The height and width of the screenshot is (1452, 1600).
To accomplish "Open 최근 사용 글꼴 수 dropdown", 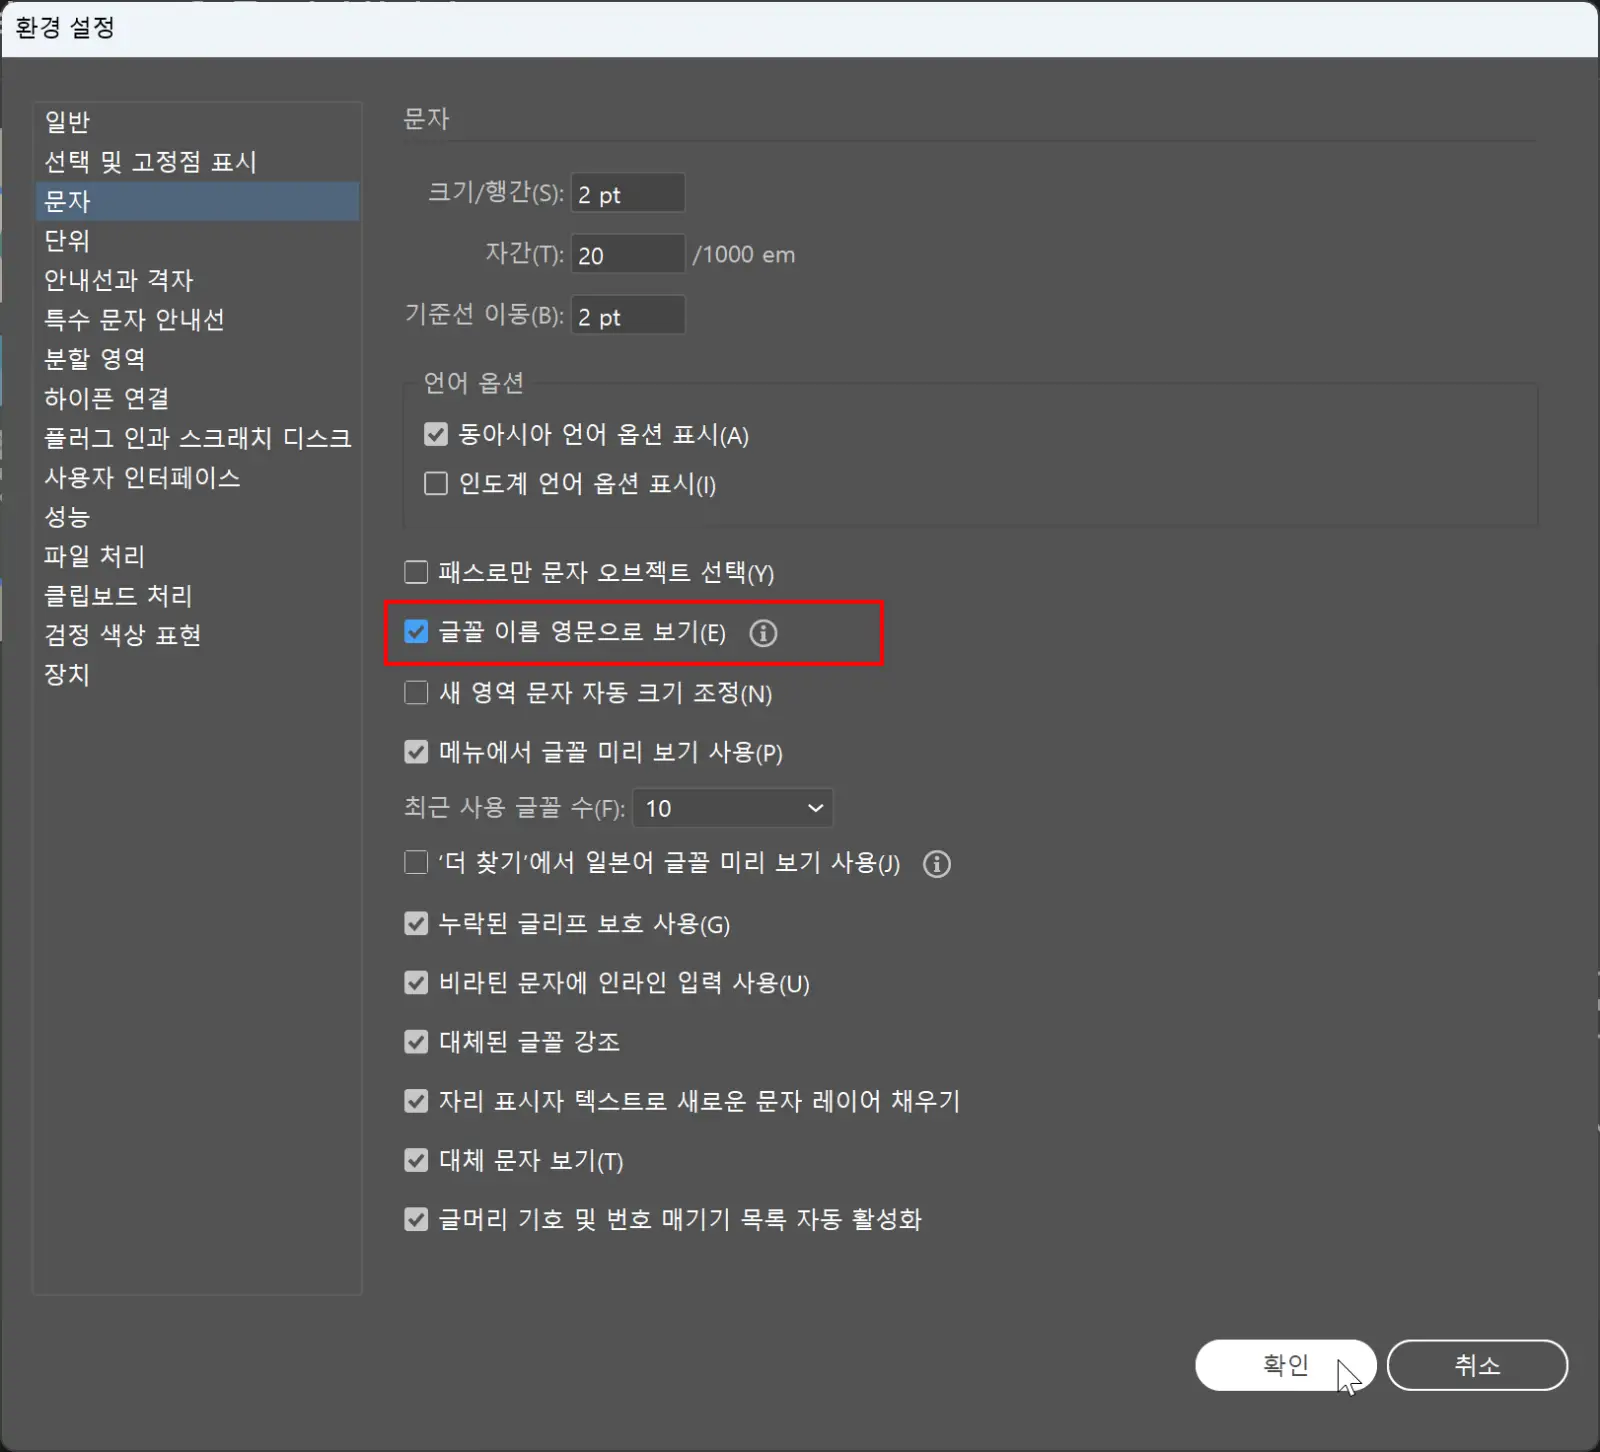I will tap(733, 808).
